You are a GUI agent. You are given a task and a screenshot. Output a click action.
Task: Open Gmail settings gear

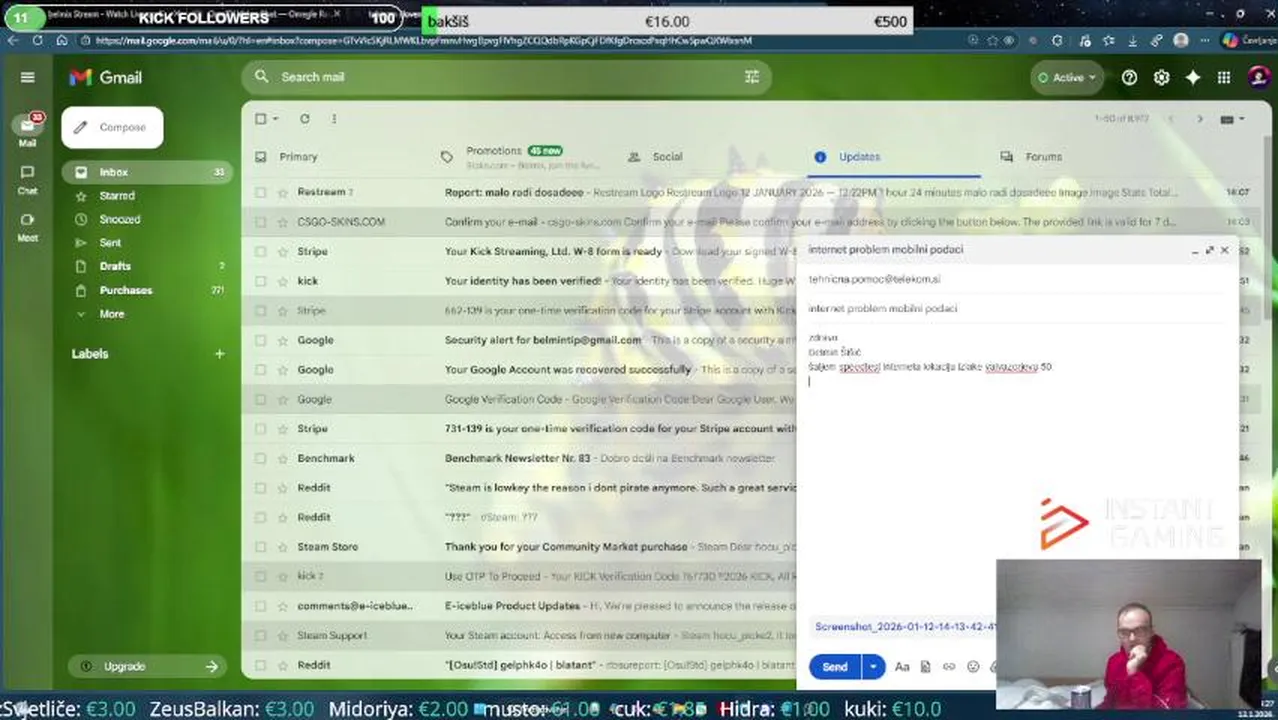click(x=1161, y=77)
